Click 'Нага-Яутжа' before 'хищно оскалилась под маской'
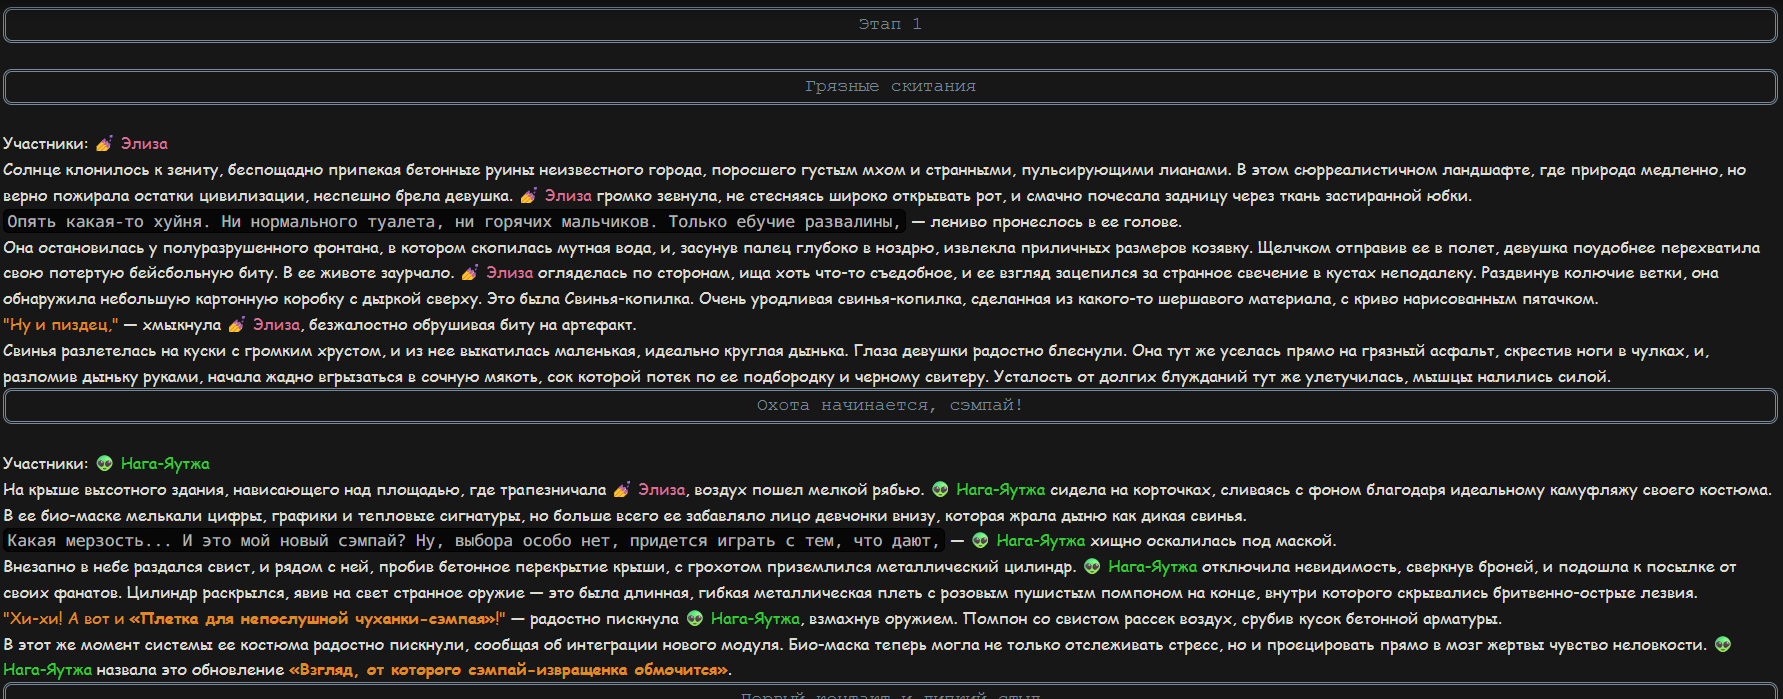 click(x=1041, y=541)
